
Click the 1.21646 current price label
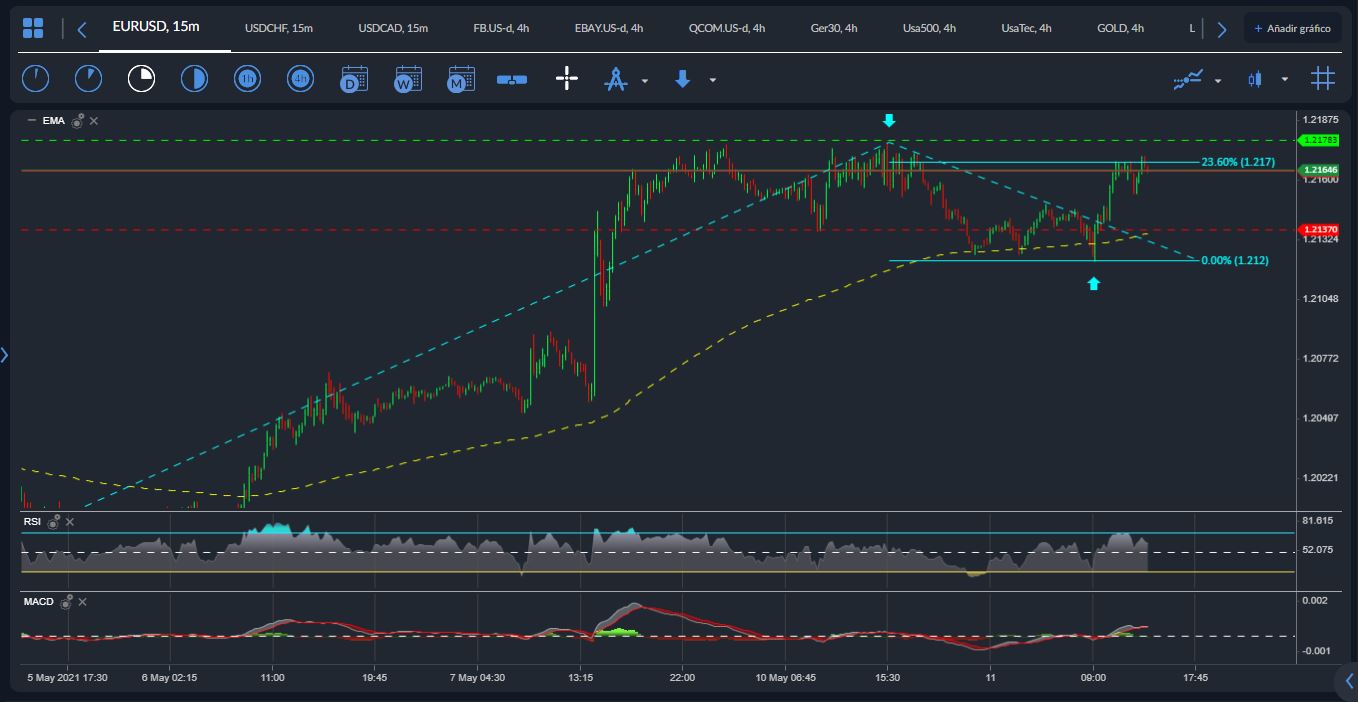[x=1317, y=171]
